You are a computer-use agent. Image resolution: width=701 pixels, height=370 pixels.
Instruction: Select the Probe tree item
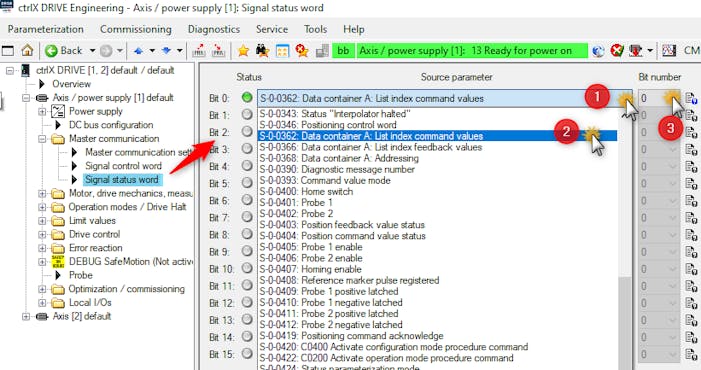pyautogui.click(x=80, y=275)
